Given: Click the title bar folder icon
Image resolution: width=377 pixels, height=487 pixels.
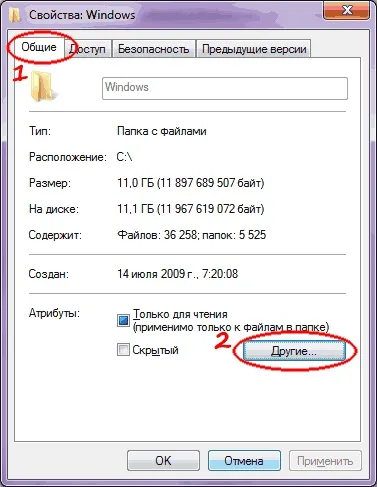Looking at the screenshot, I should click(x=15, y=15).
